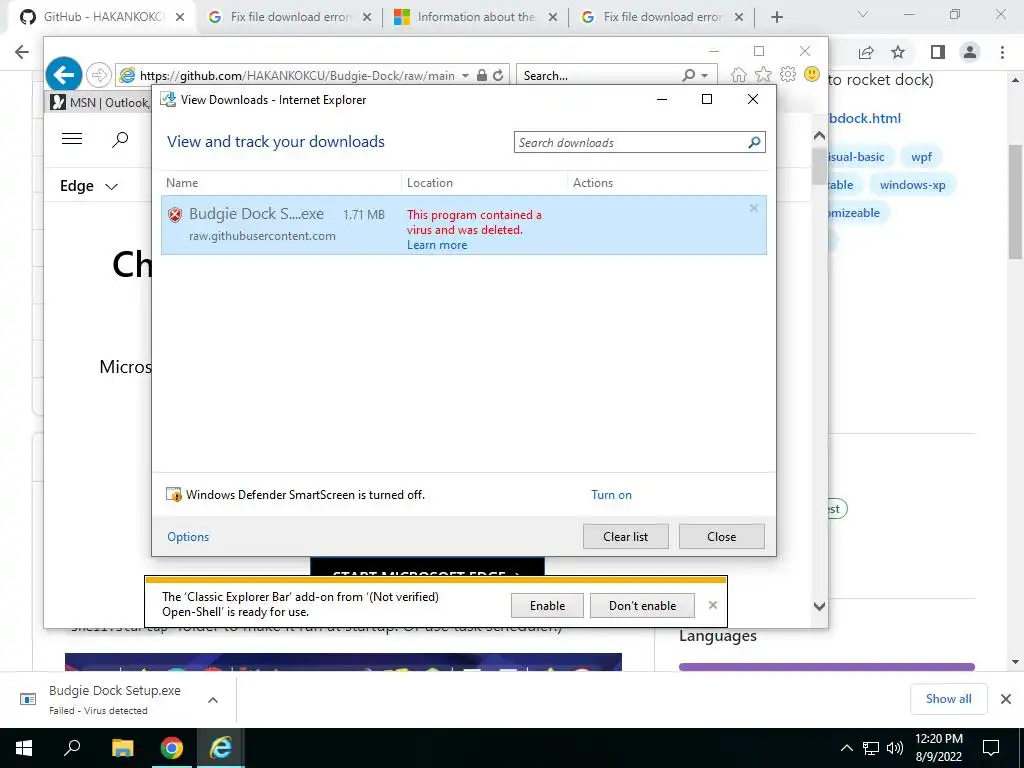Turn on Windows Defender SmartScreen

coord(611,495)
